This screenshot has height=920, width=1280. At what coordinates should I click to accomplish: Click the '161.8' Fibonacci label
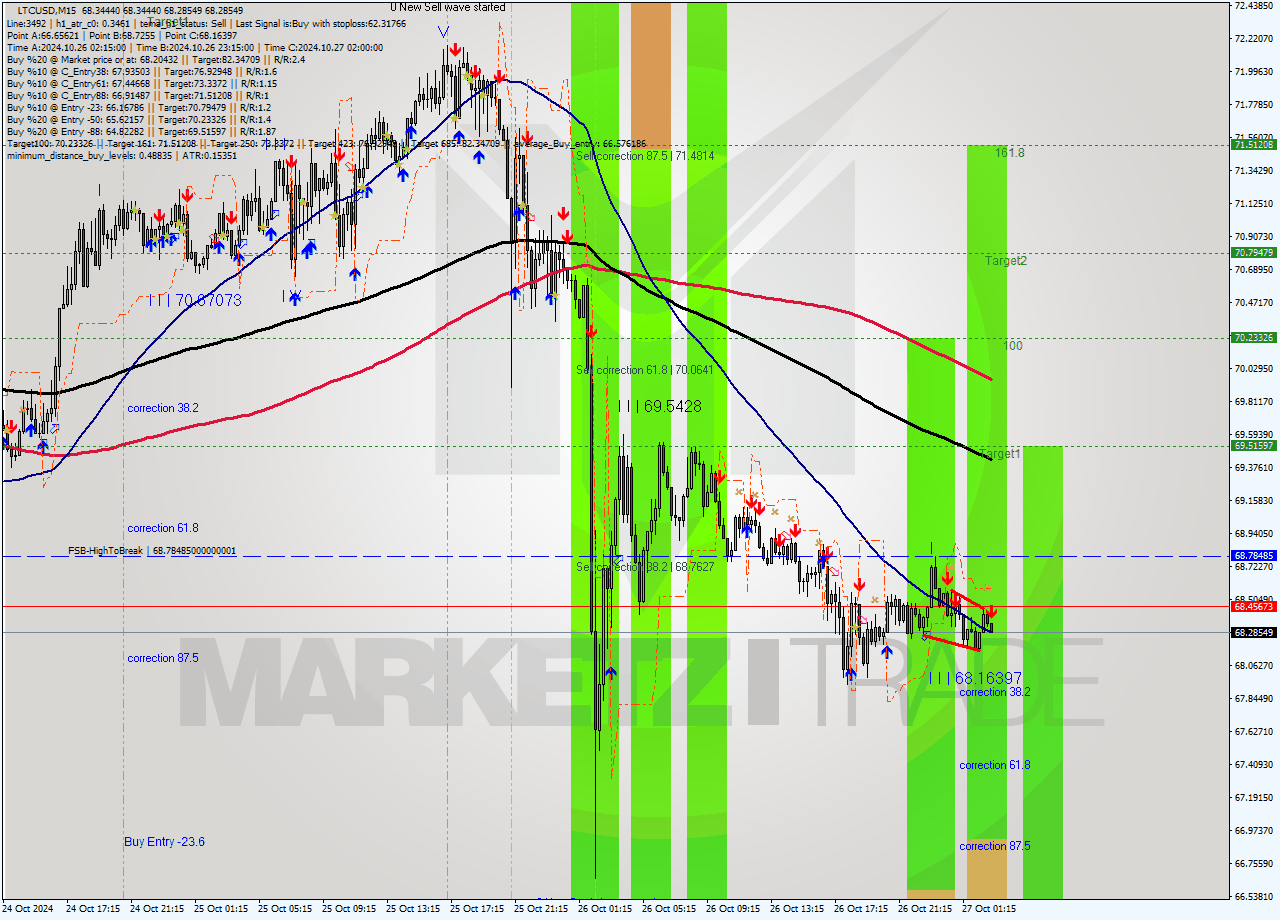point(1010,153)
